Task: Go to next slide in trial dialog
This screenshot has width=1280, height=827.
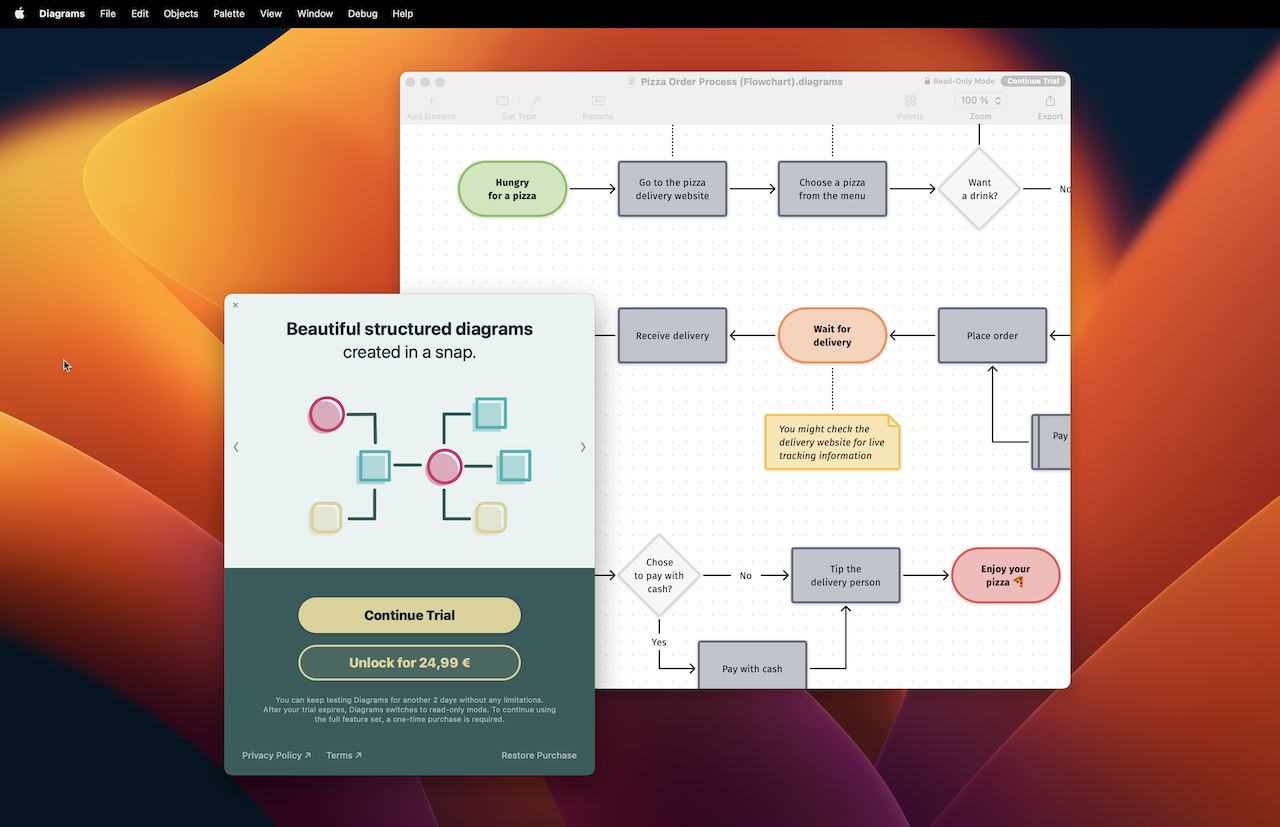Action: click(583, 447)
